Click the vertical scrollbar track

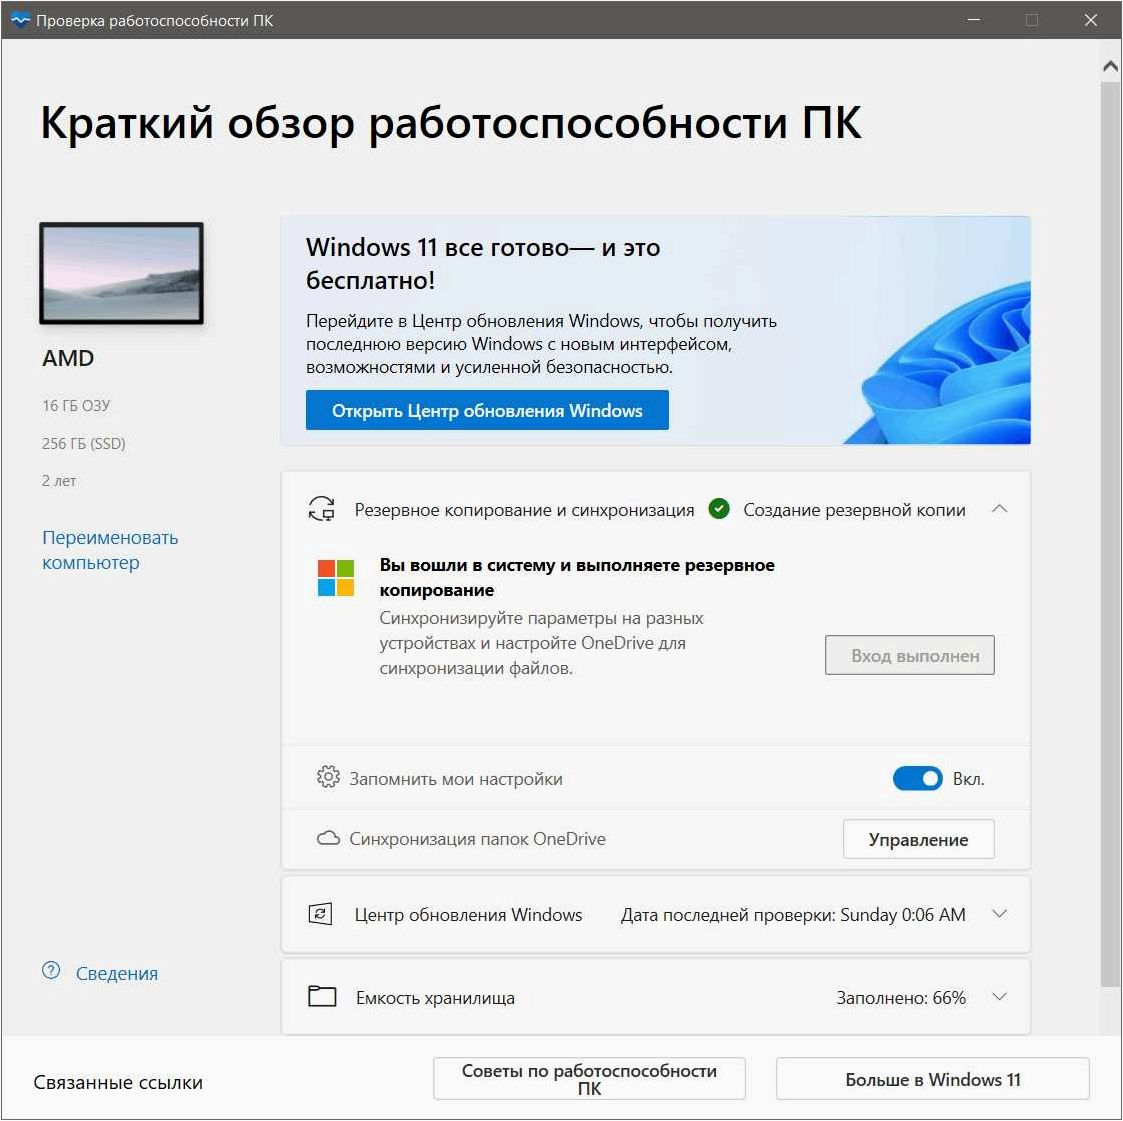pyautogui.click(x=1110, y=534)
